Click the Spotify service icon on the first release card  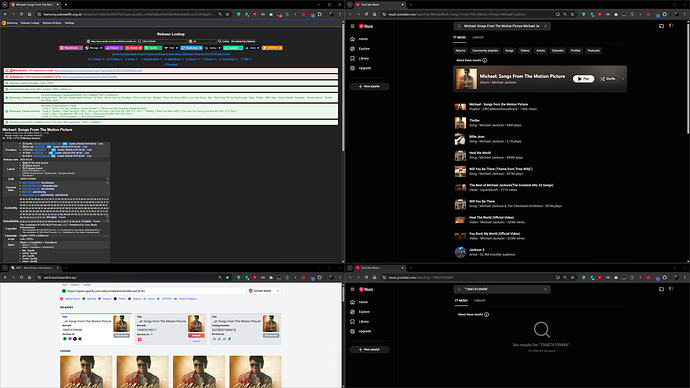pyautogui.click(x=65, y=339)
